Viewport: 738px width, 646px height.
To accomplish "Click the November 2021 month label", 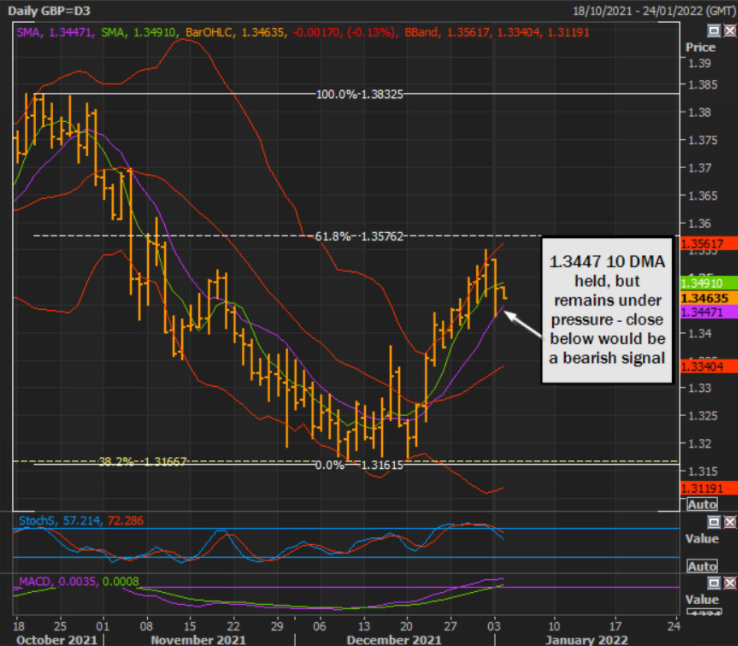I will (x=198, y=640).
